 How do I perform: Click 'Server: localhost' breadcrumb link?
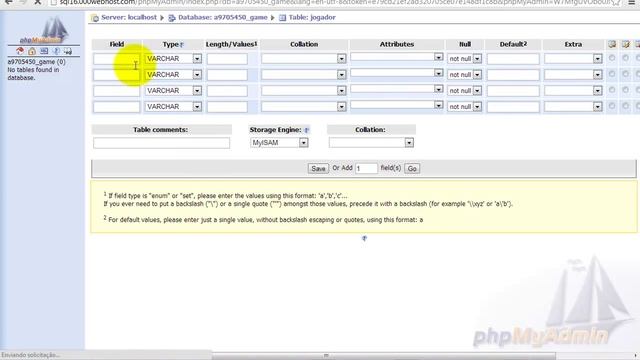(129, 18)
